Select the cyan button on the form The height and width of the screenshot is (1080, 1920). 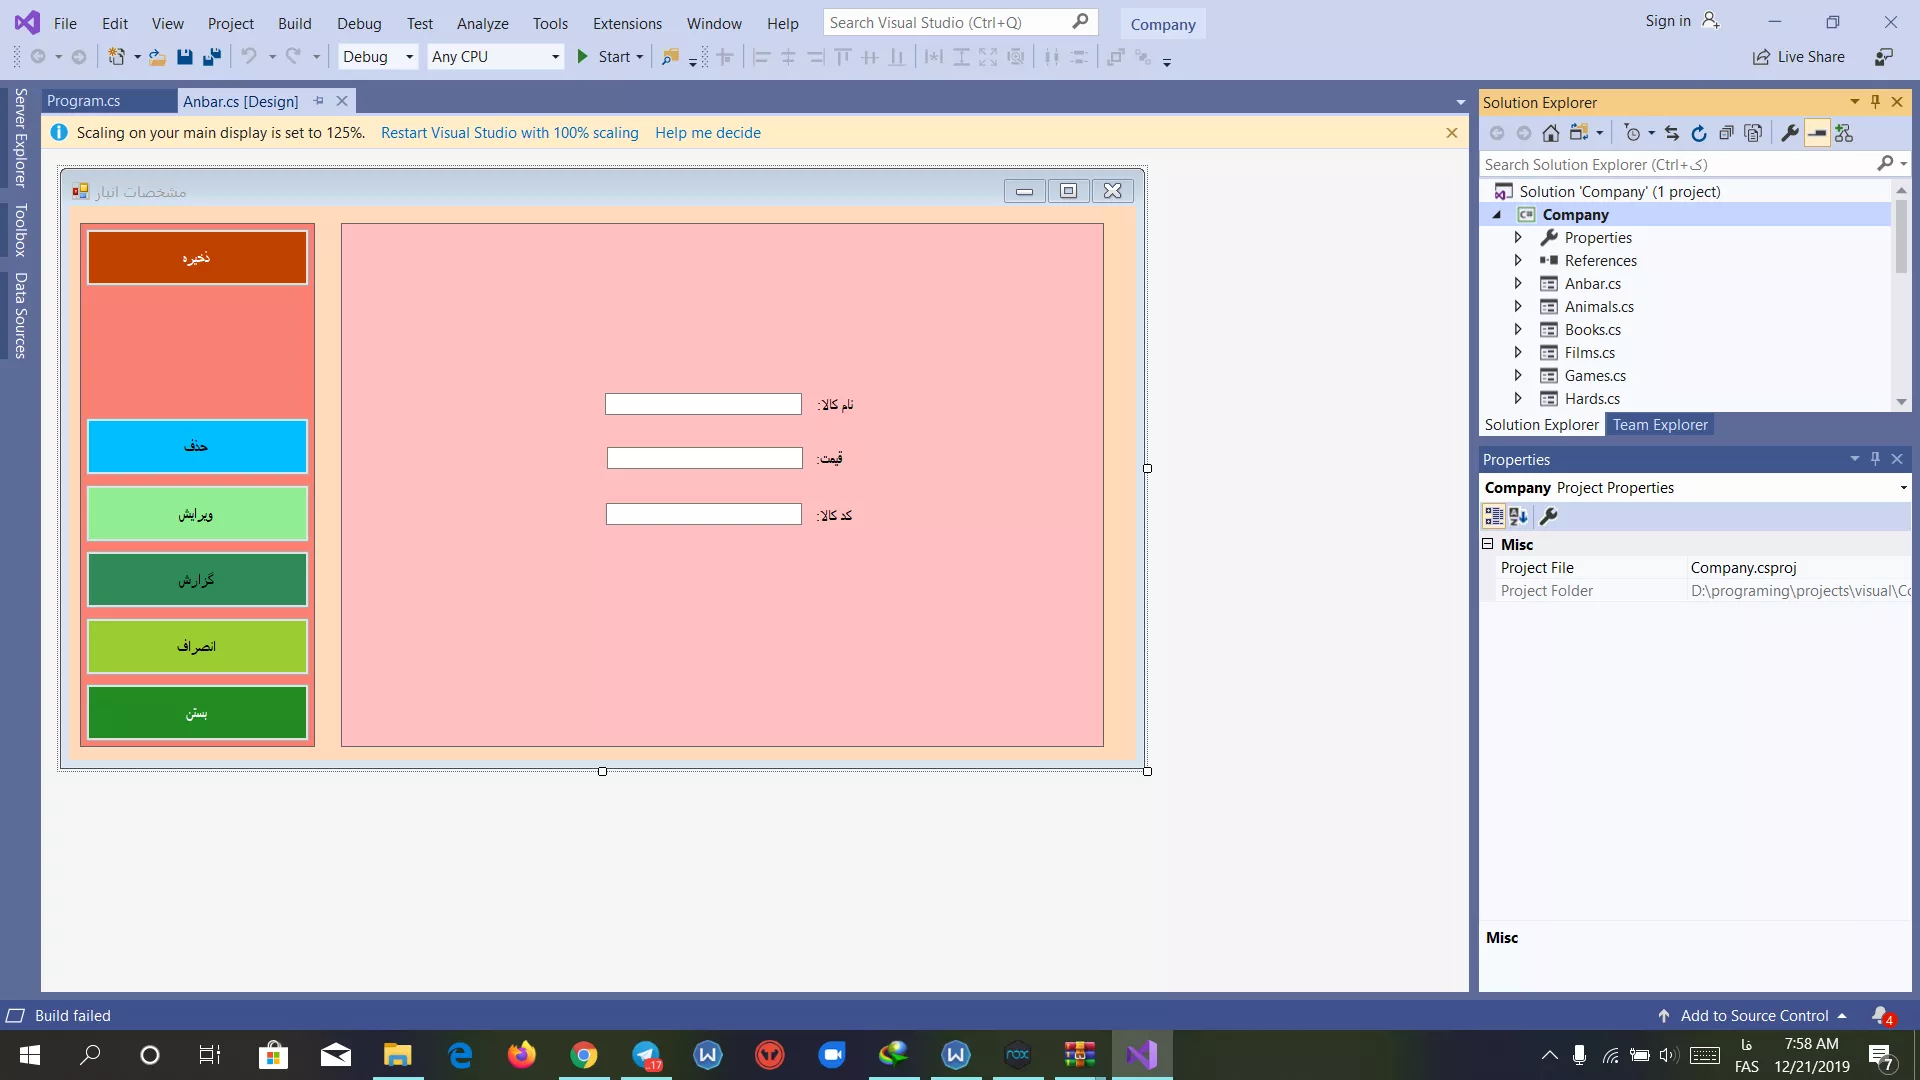(x=197, y=446)
